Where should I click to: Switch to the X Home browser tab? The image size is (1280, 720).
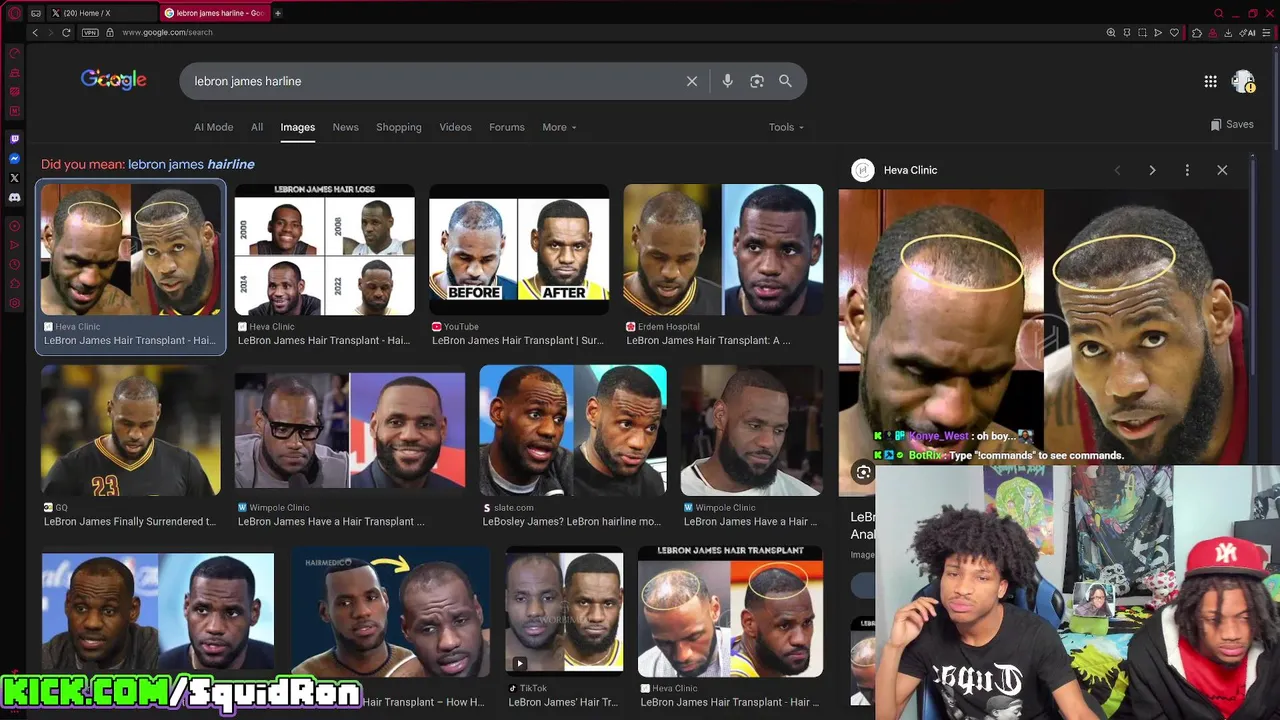100,13
